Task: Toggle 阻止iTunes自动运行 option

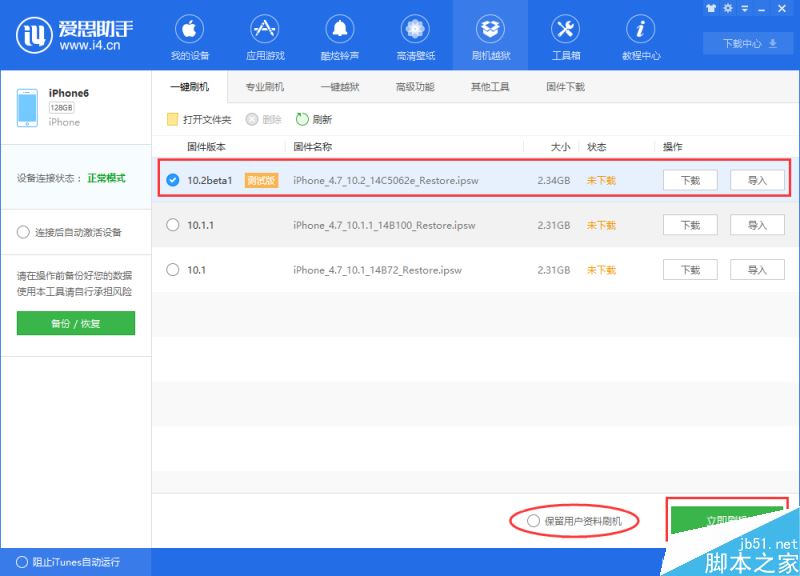Action: pos(22,562)
